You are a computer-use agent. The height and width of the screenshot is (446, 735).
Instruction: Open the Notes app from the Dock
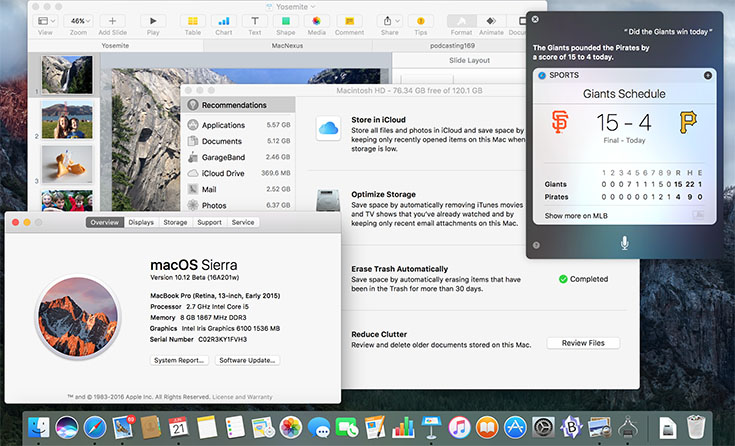coord(207,427)
